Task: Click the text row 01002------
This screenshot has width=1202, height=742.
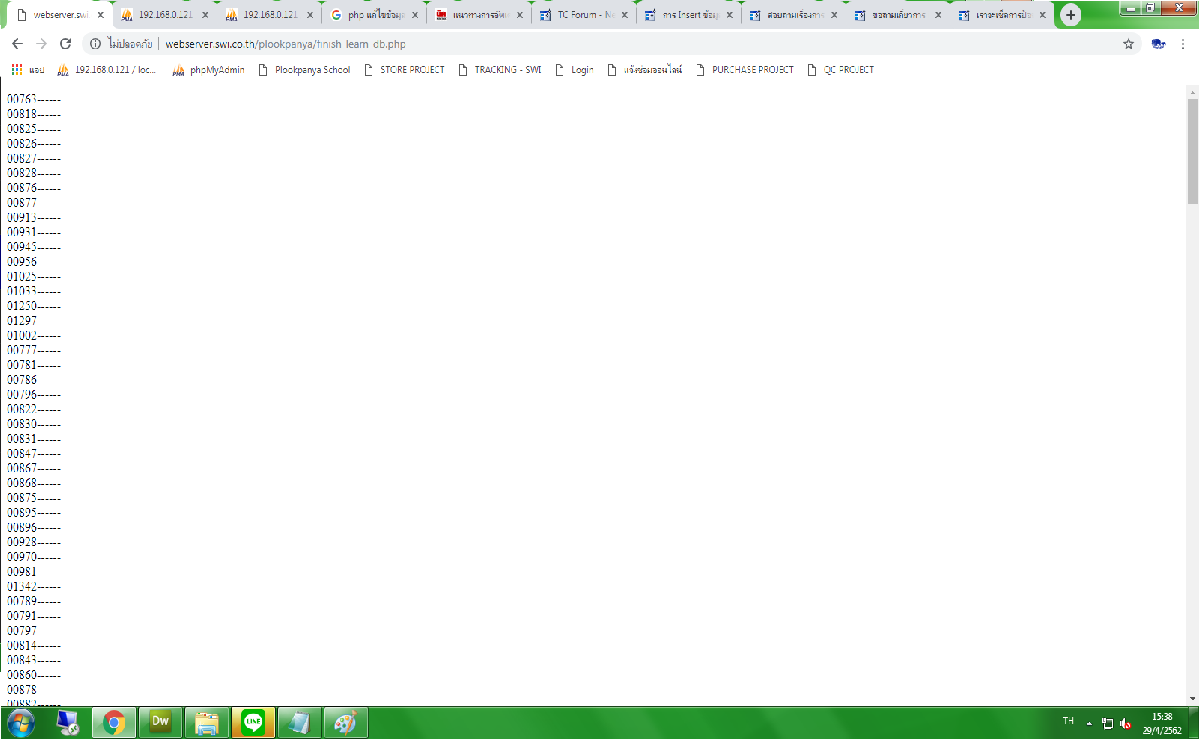Action: [x=34, y=336]
